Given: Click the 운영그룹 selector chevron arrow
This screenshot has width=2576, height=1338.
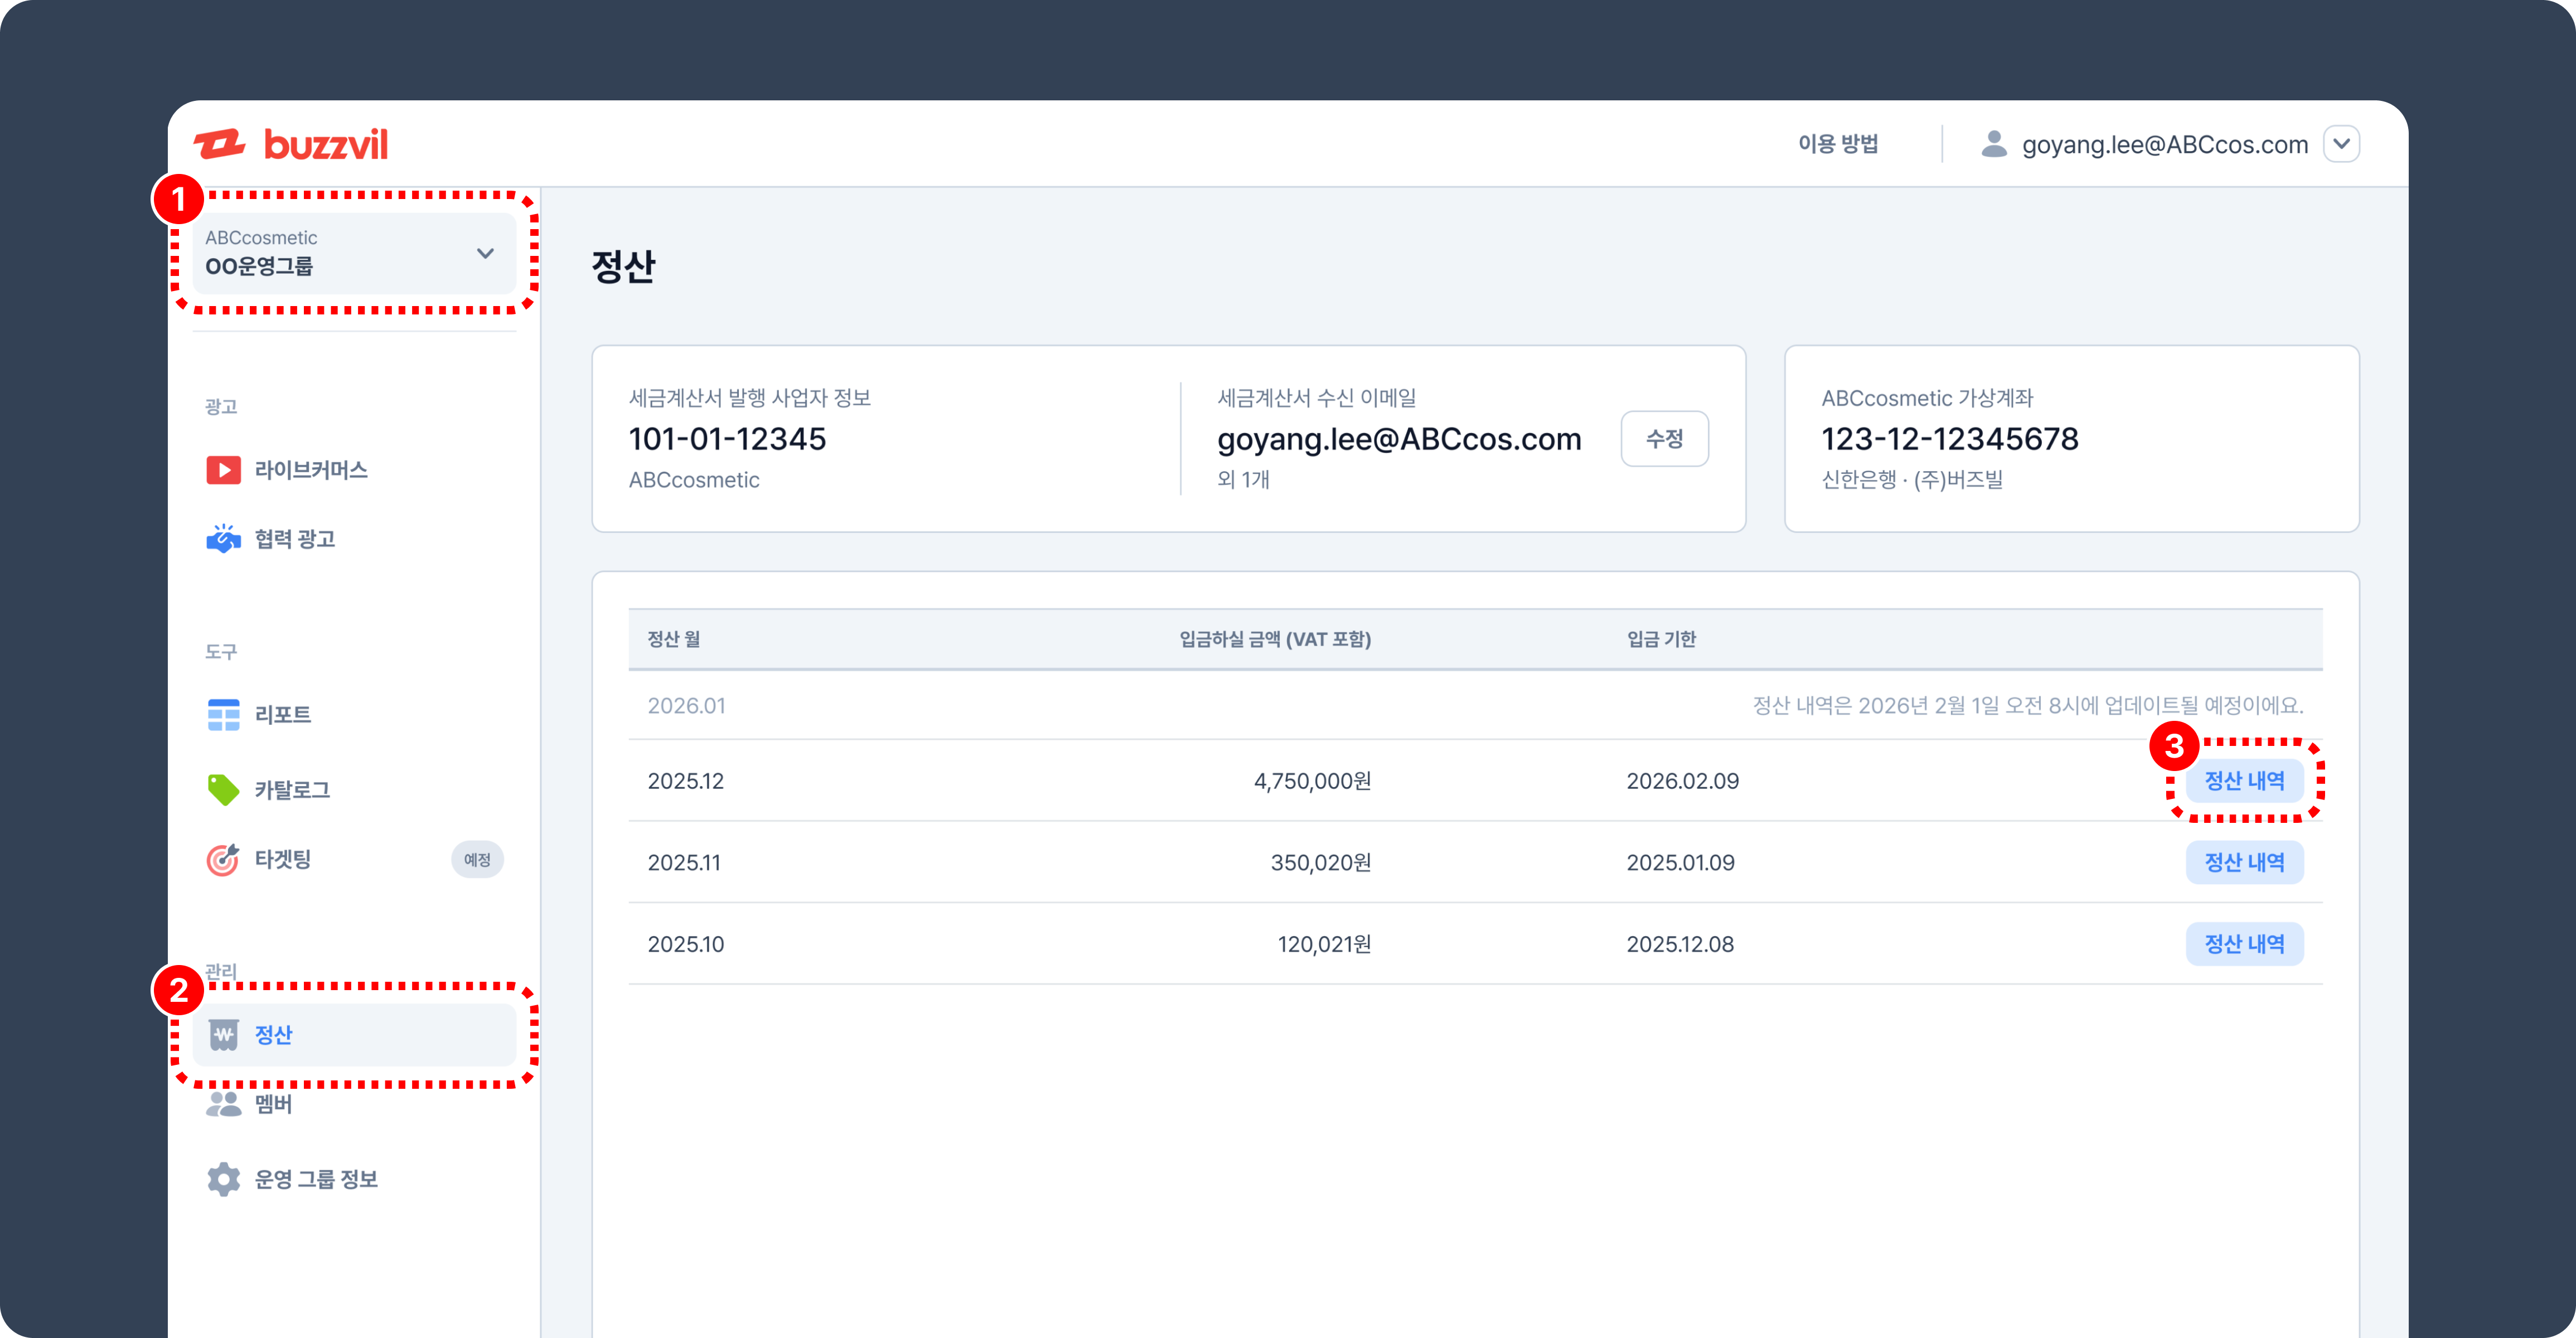Looking at the screenshot, I should tap(485, 253).
